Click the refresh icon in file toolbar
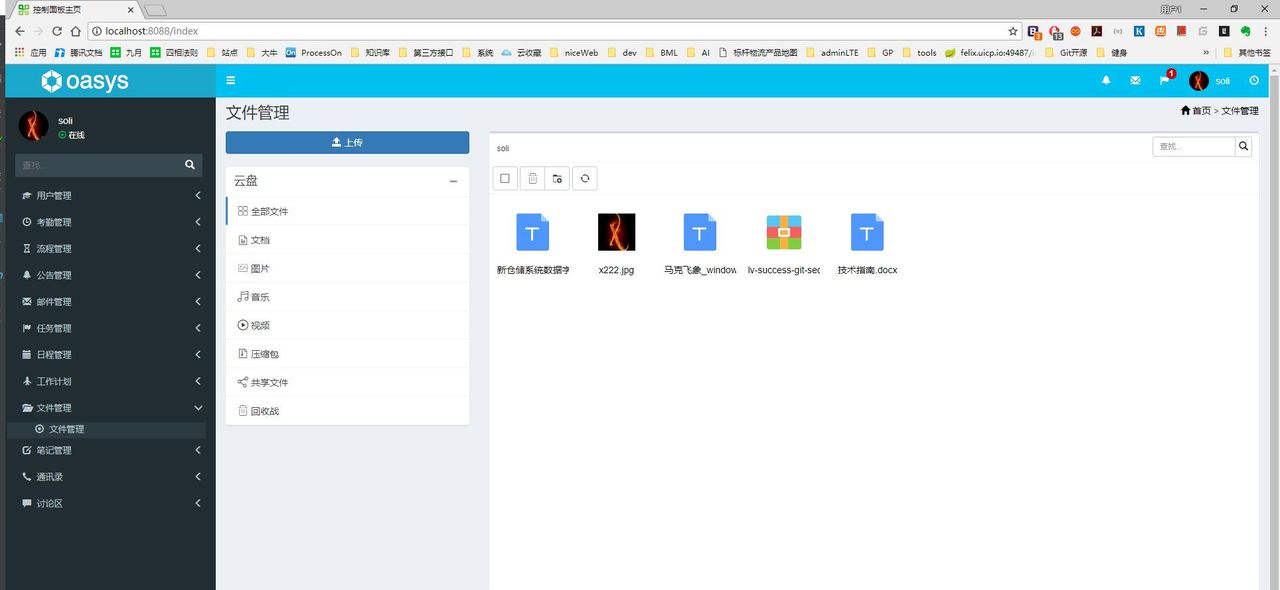The image size is (1280, 590). (585, 179)
